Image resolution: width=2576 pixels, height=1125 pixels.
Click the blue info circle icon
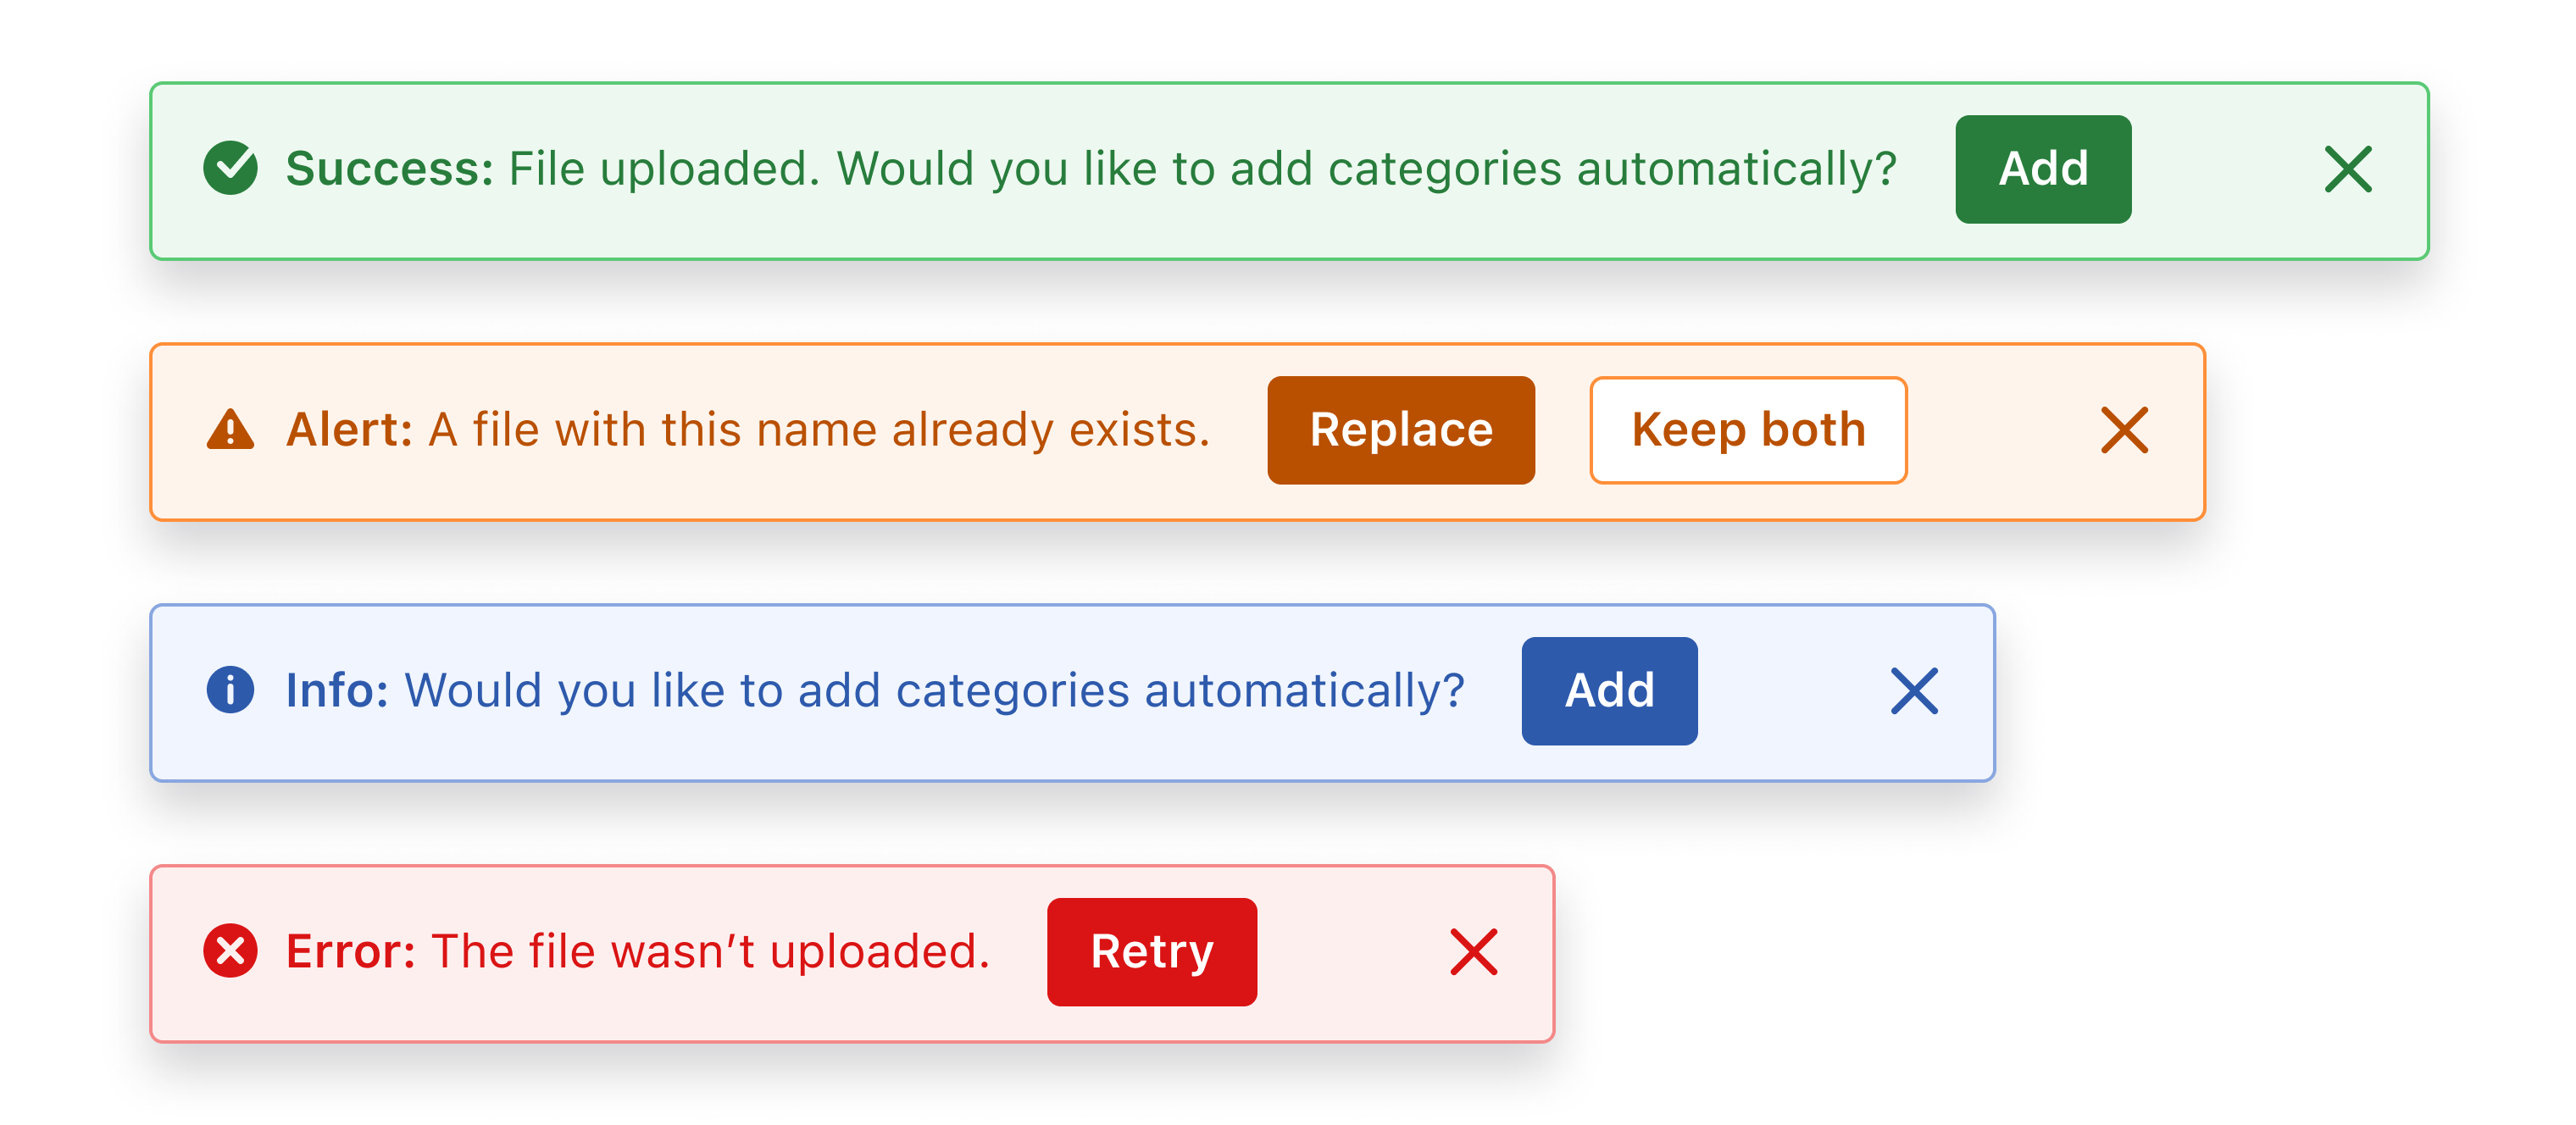pyautogui.click(x=231, y=690)
